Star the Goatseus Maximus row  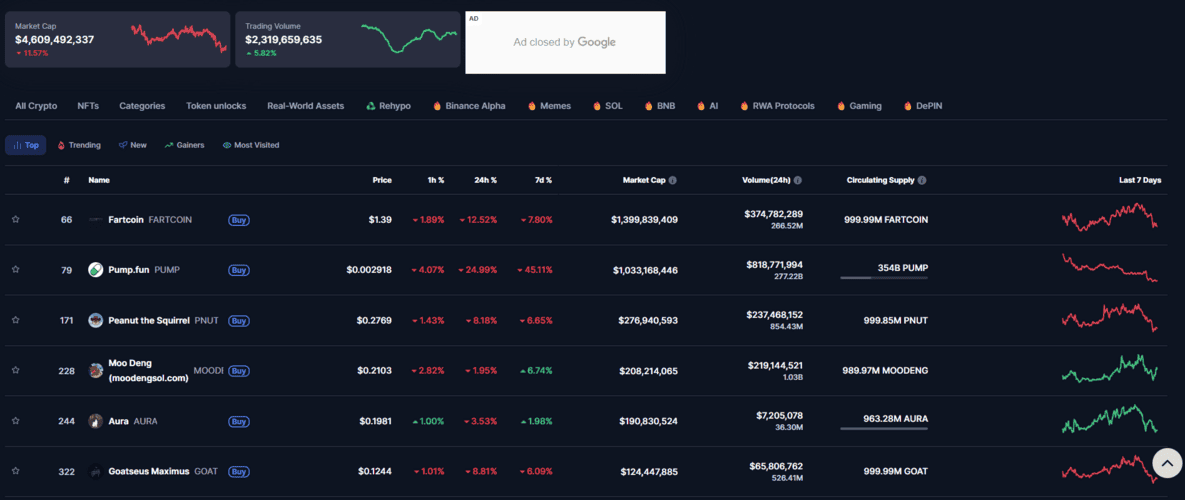15,471
